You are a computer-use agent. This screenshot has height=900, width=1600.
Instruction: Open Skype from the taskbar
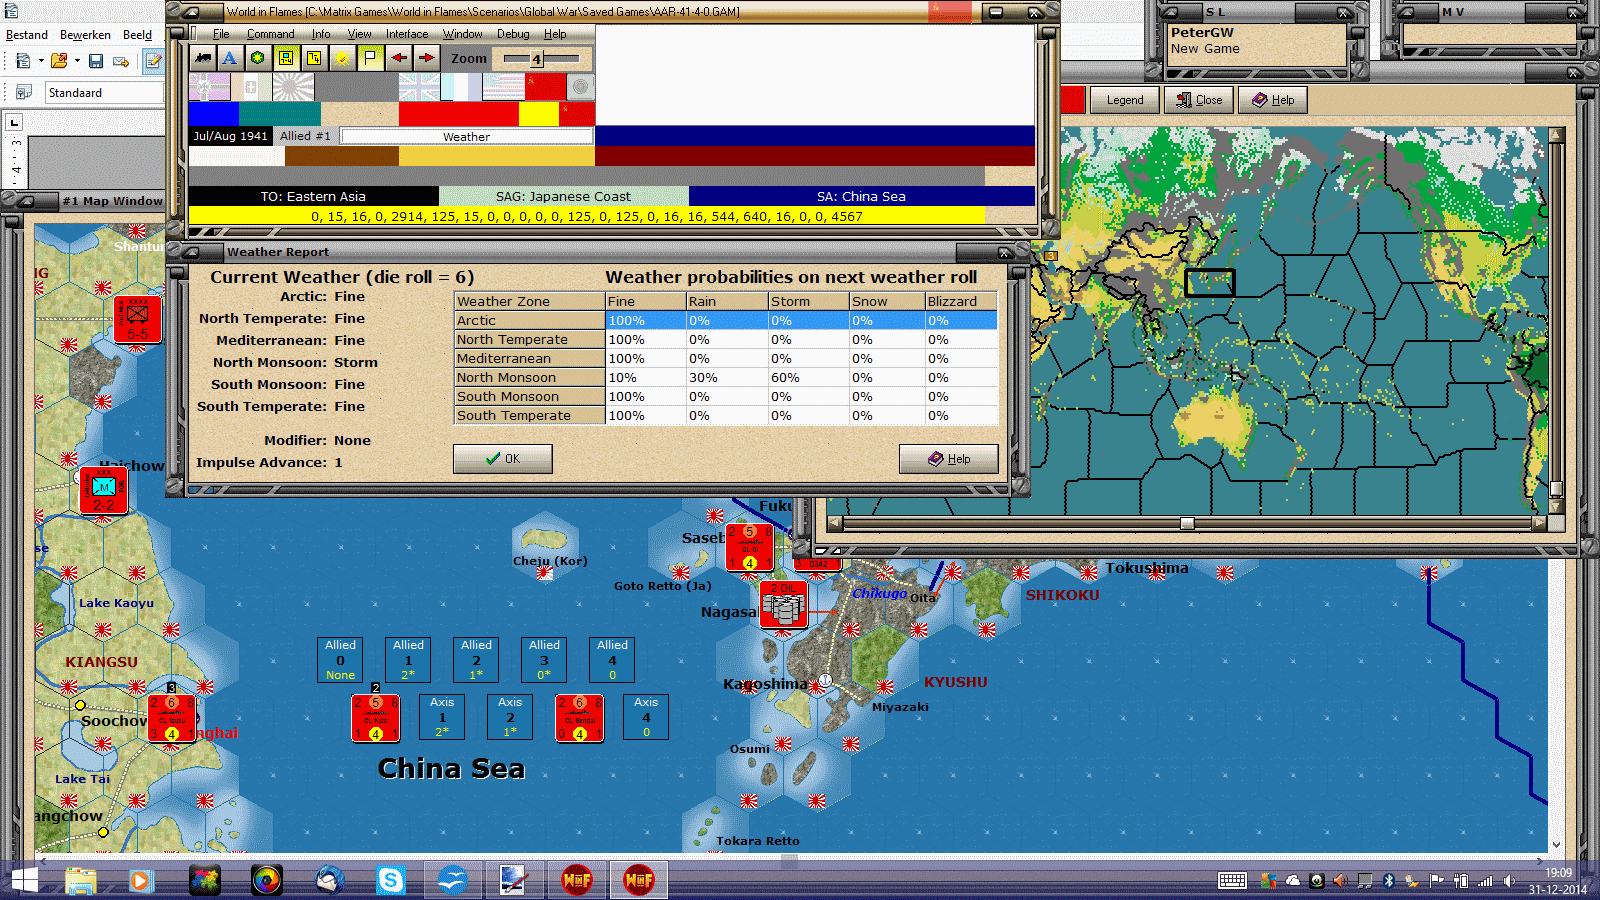click(x=391, y=880)
